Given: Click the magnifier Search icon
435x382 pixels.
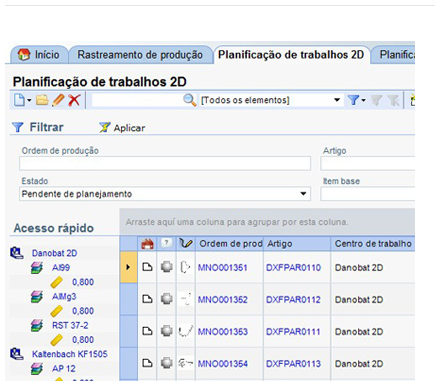Looking at the screenshot, I should (x=190, y=100).
